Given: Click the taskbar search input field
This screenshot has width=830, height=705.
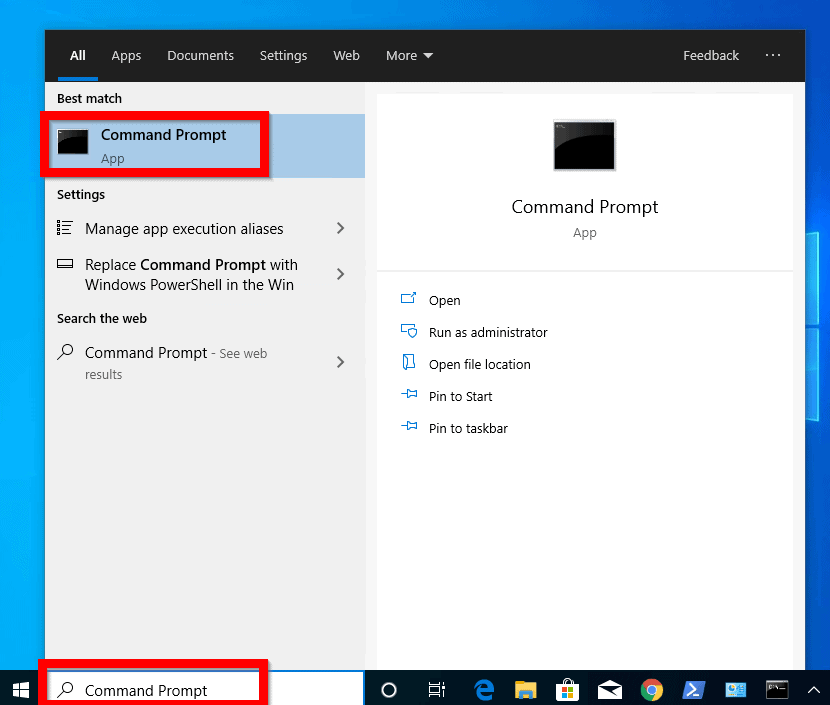Looking at the screenshot, I should [x=205, y=689].
